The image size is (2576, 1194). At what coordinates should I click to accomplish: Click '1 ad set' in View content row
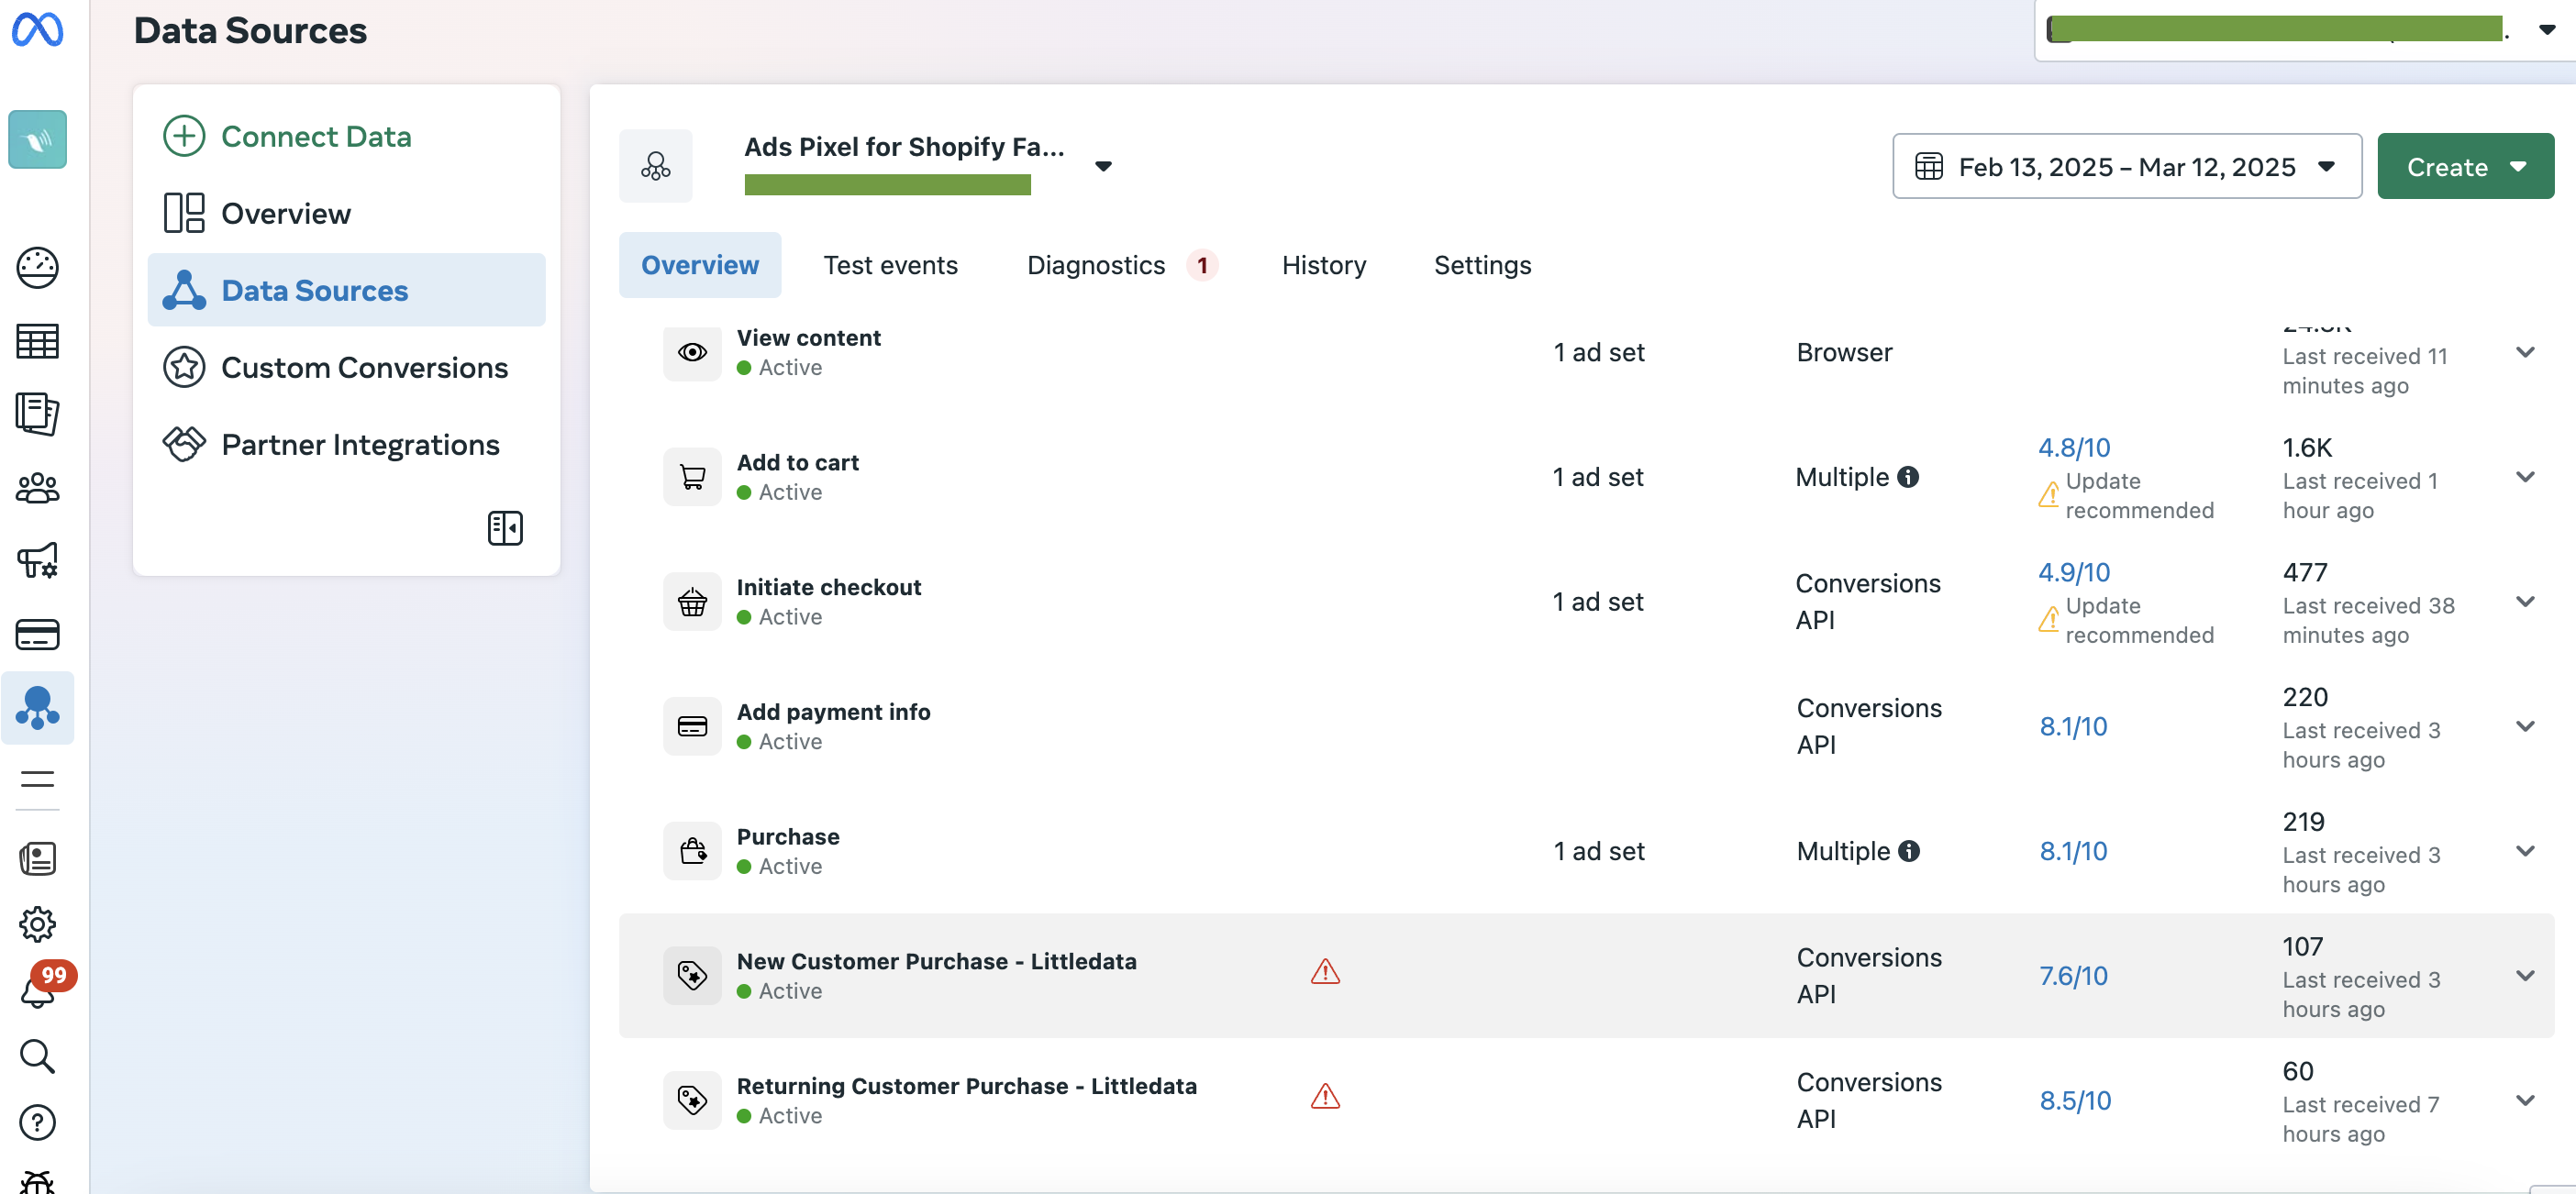1599,352
